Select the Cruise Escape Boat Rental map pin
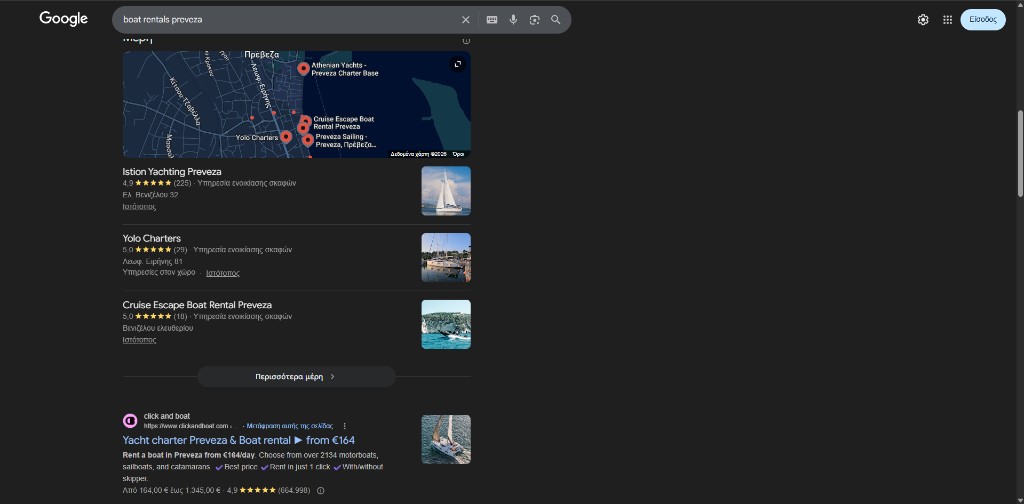The height and width of the screenshot is (504, 1024). coord(306,121)
